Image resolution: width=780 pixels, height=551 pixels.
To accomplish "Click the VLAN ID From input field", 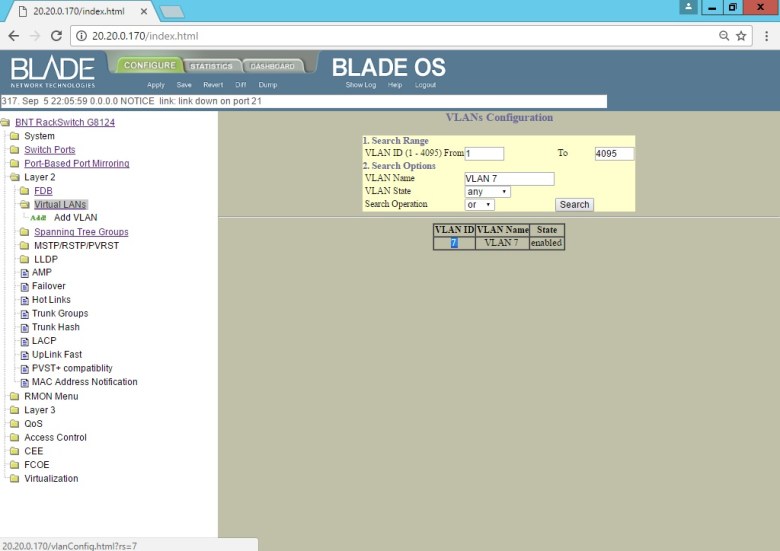I will 484,154.
